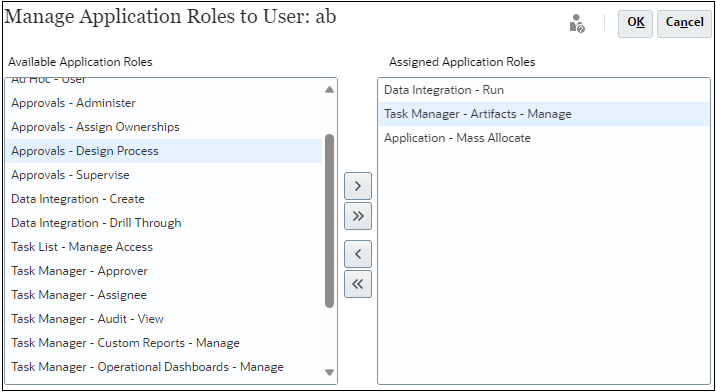This screenshot has width=717, height=392.
Task: Select Approvals - Assign Ownerships role
Action: (x=164, y=127)
